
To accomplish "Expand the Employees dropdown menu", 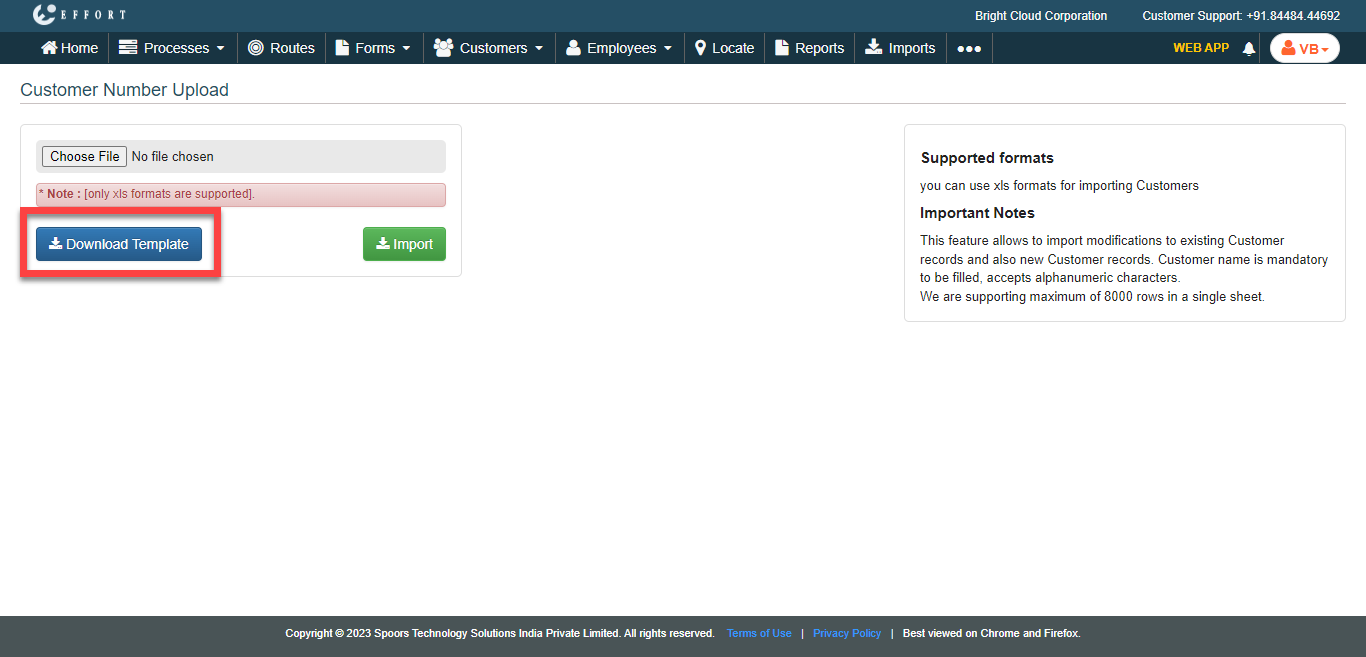I will click(x=619, y=48).
